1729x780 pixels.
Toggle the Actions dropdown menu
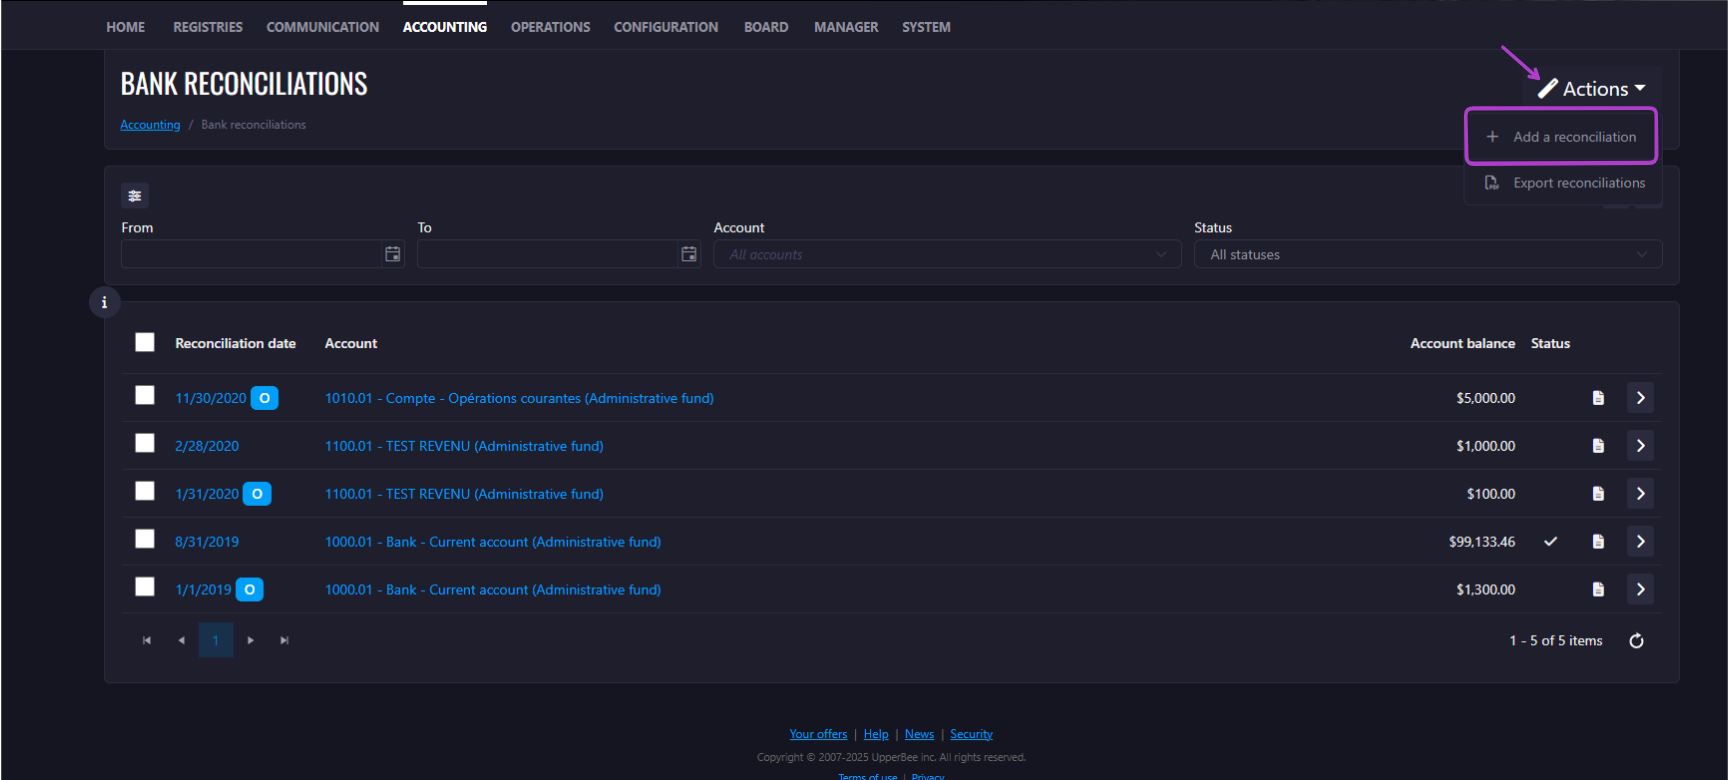coord(1592,89)
